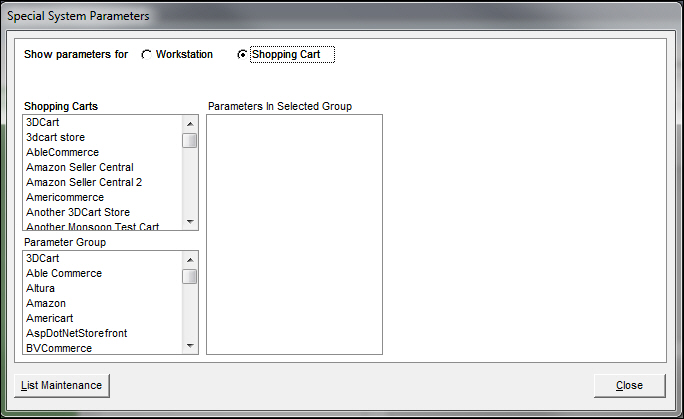Select Amazon Seller Central cart
684x419 pixels.
click(103, 167)
